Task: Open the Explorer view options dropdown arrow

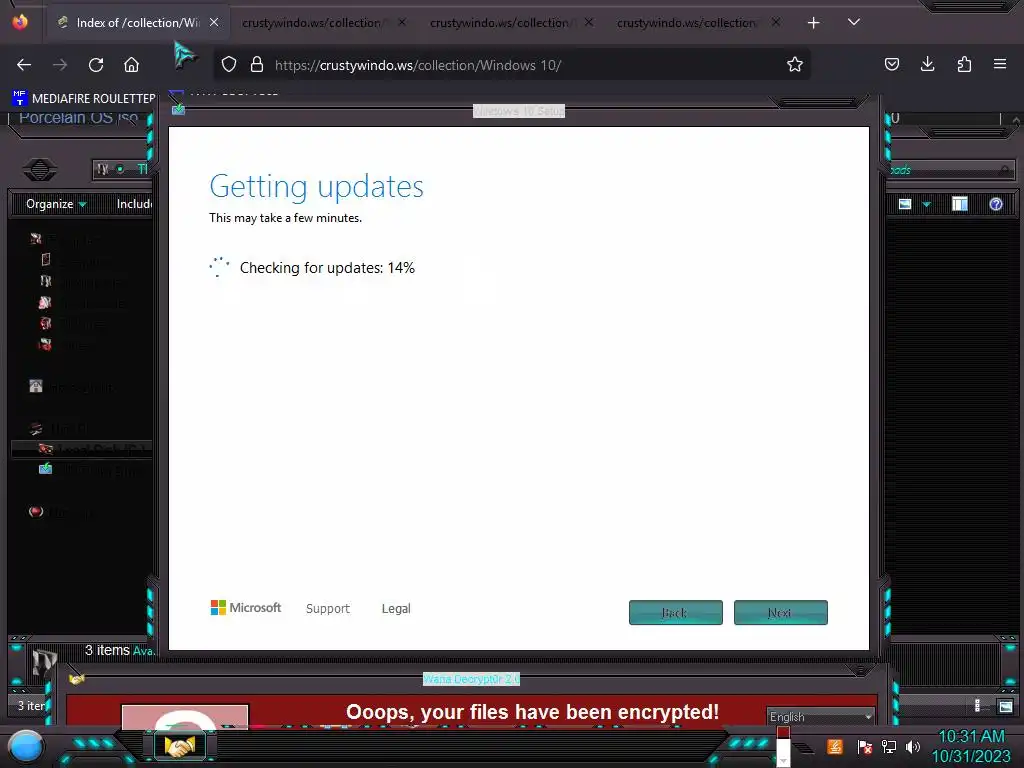Action: (x=926, y=204)
